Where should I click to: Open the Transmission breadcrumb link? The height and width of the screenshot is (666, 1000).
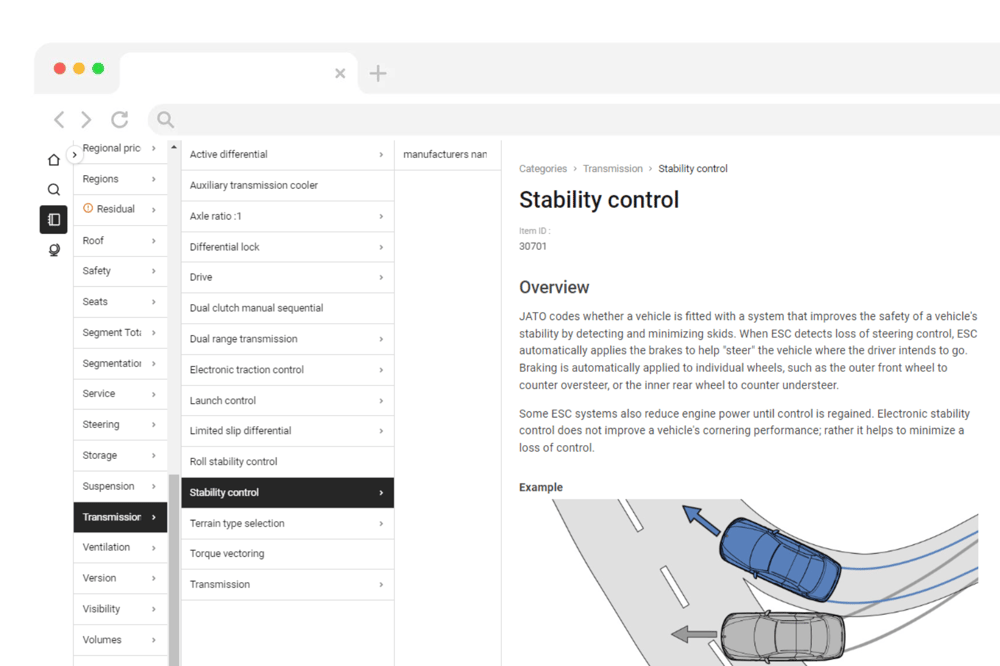tap(613, 168)
